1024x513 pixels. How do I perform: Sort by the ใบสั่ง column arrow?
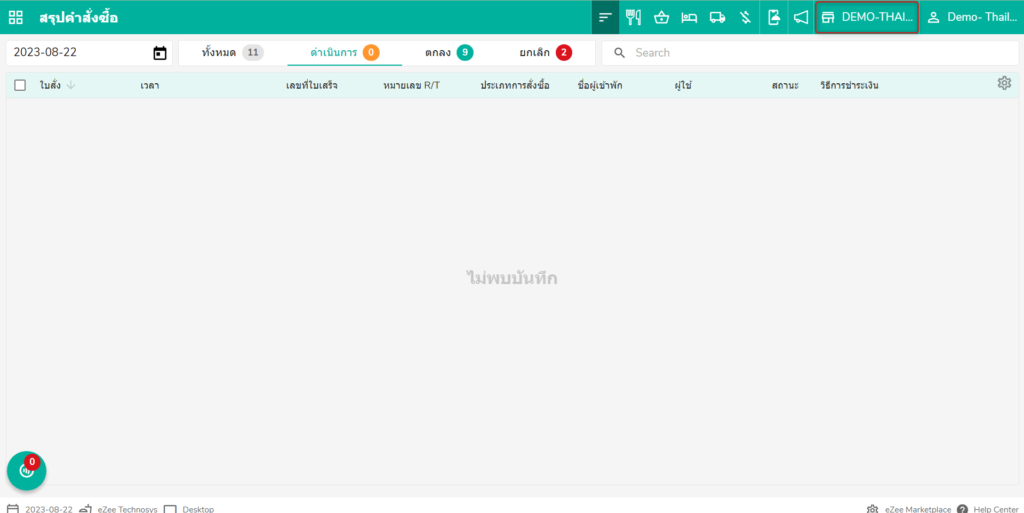(71, 86)
